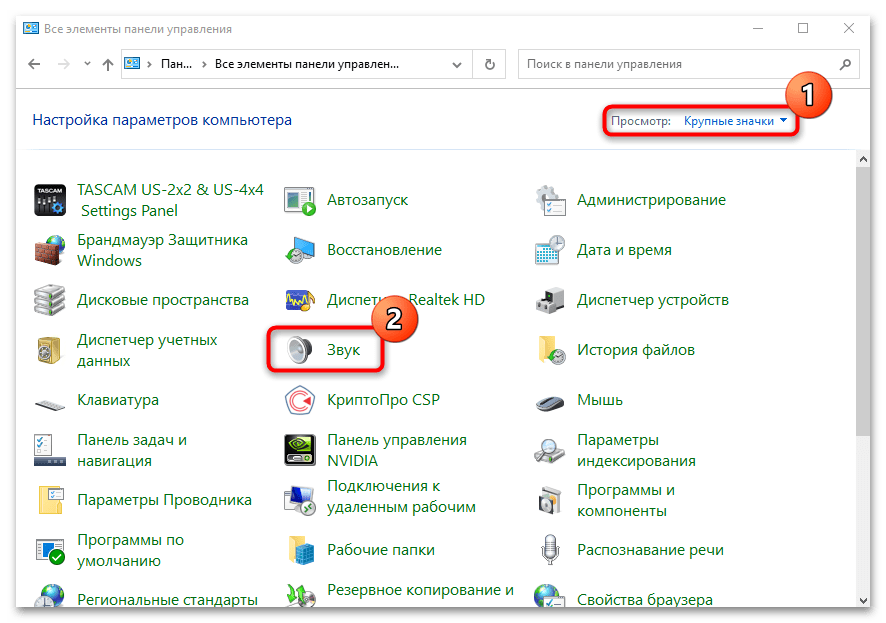Open the Звук speaker icon
This screenshot has width=886, height=623.
point(300,350)
